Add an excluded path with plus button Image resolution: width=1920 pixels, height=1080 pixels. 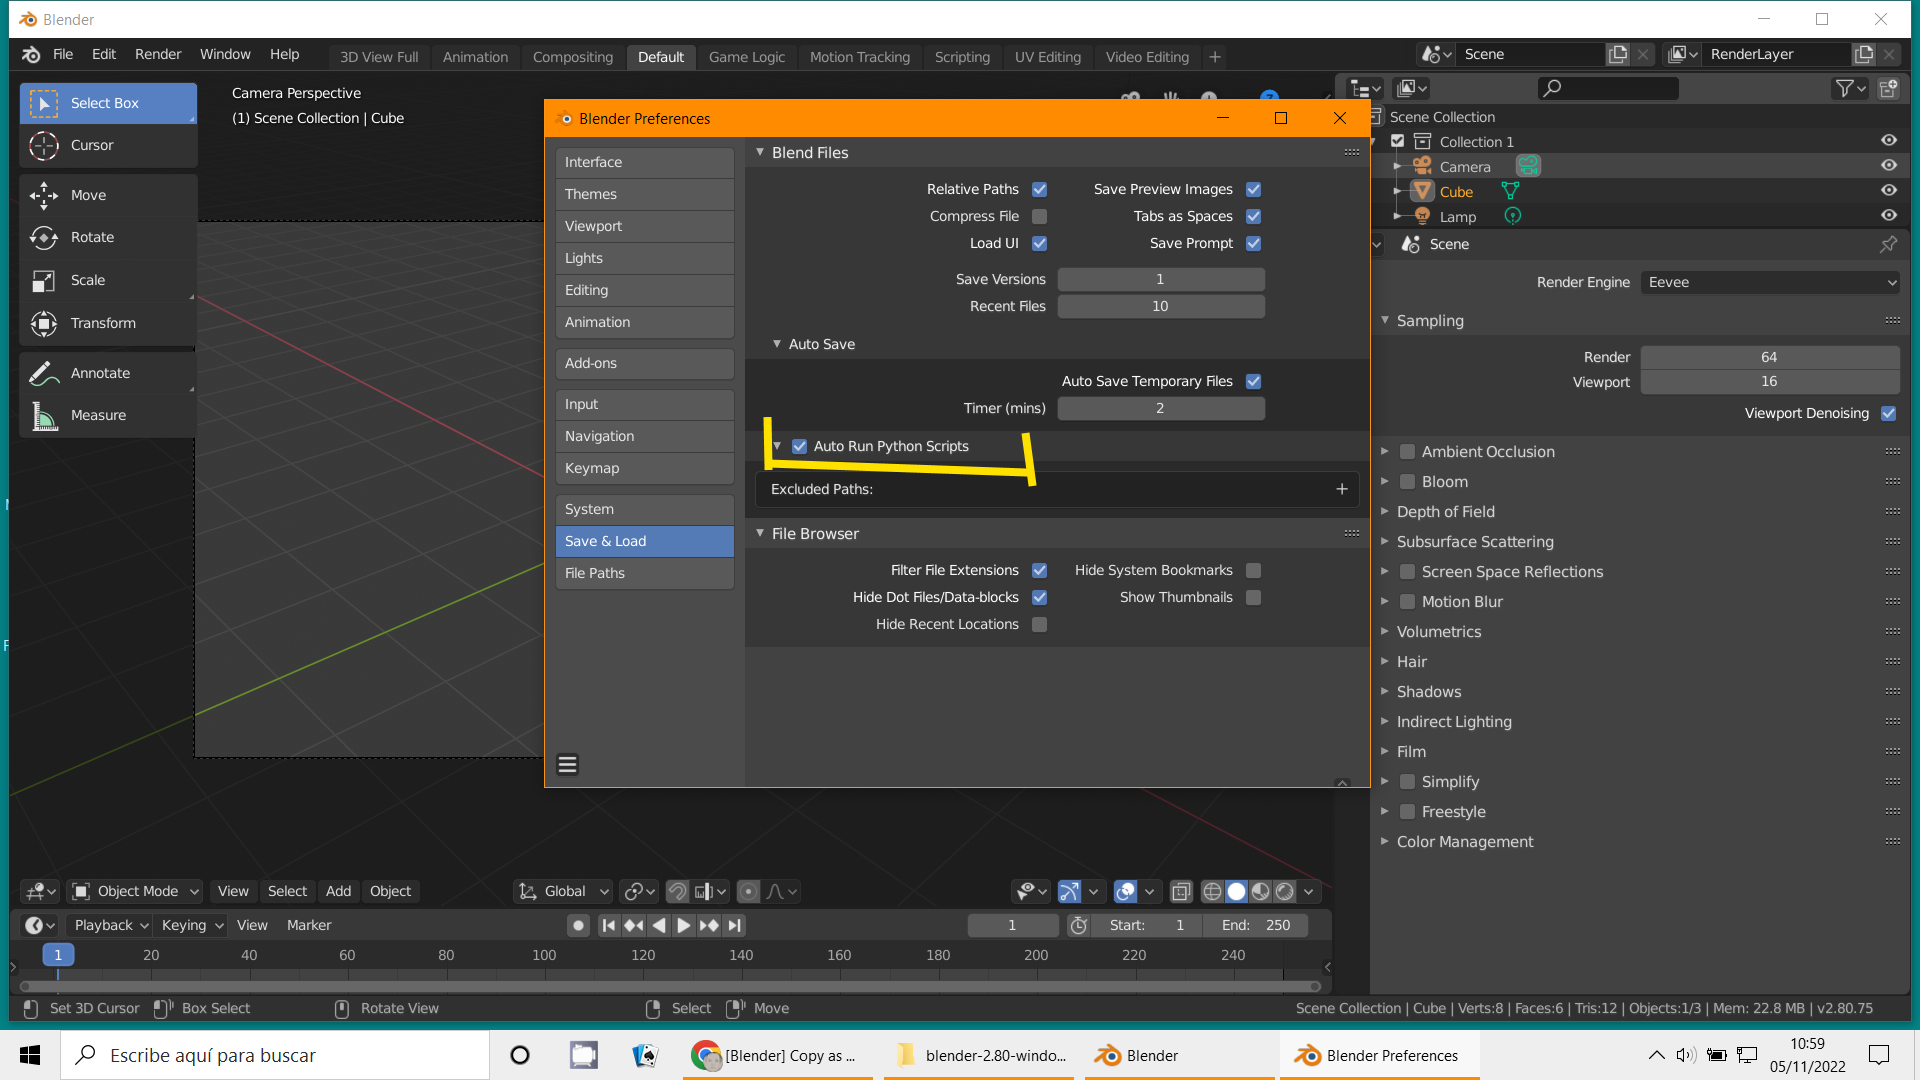[x=1341, y=489]
